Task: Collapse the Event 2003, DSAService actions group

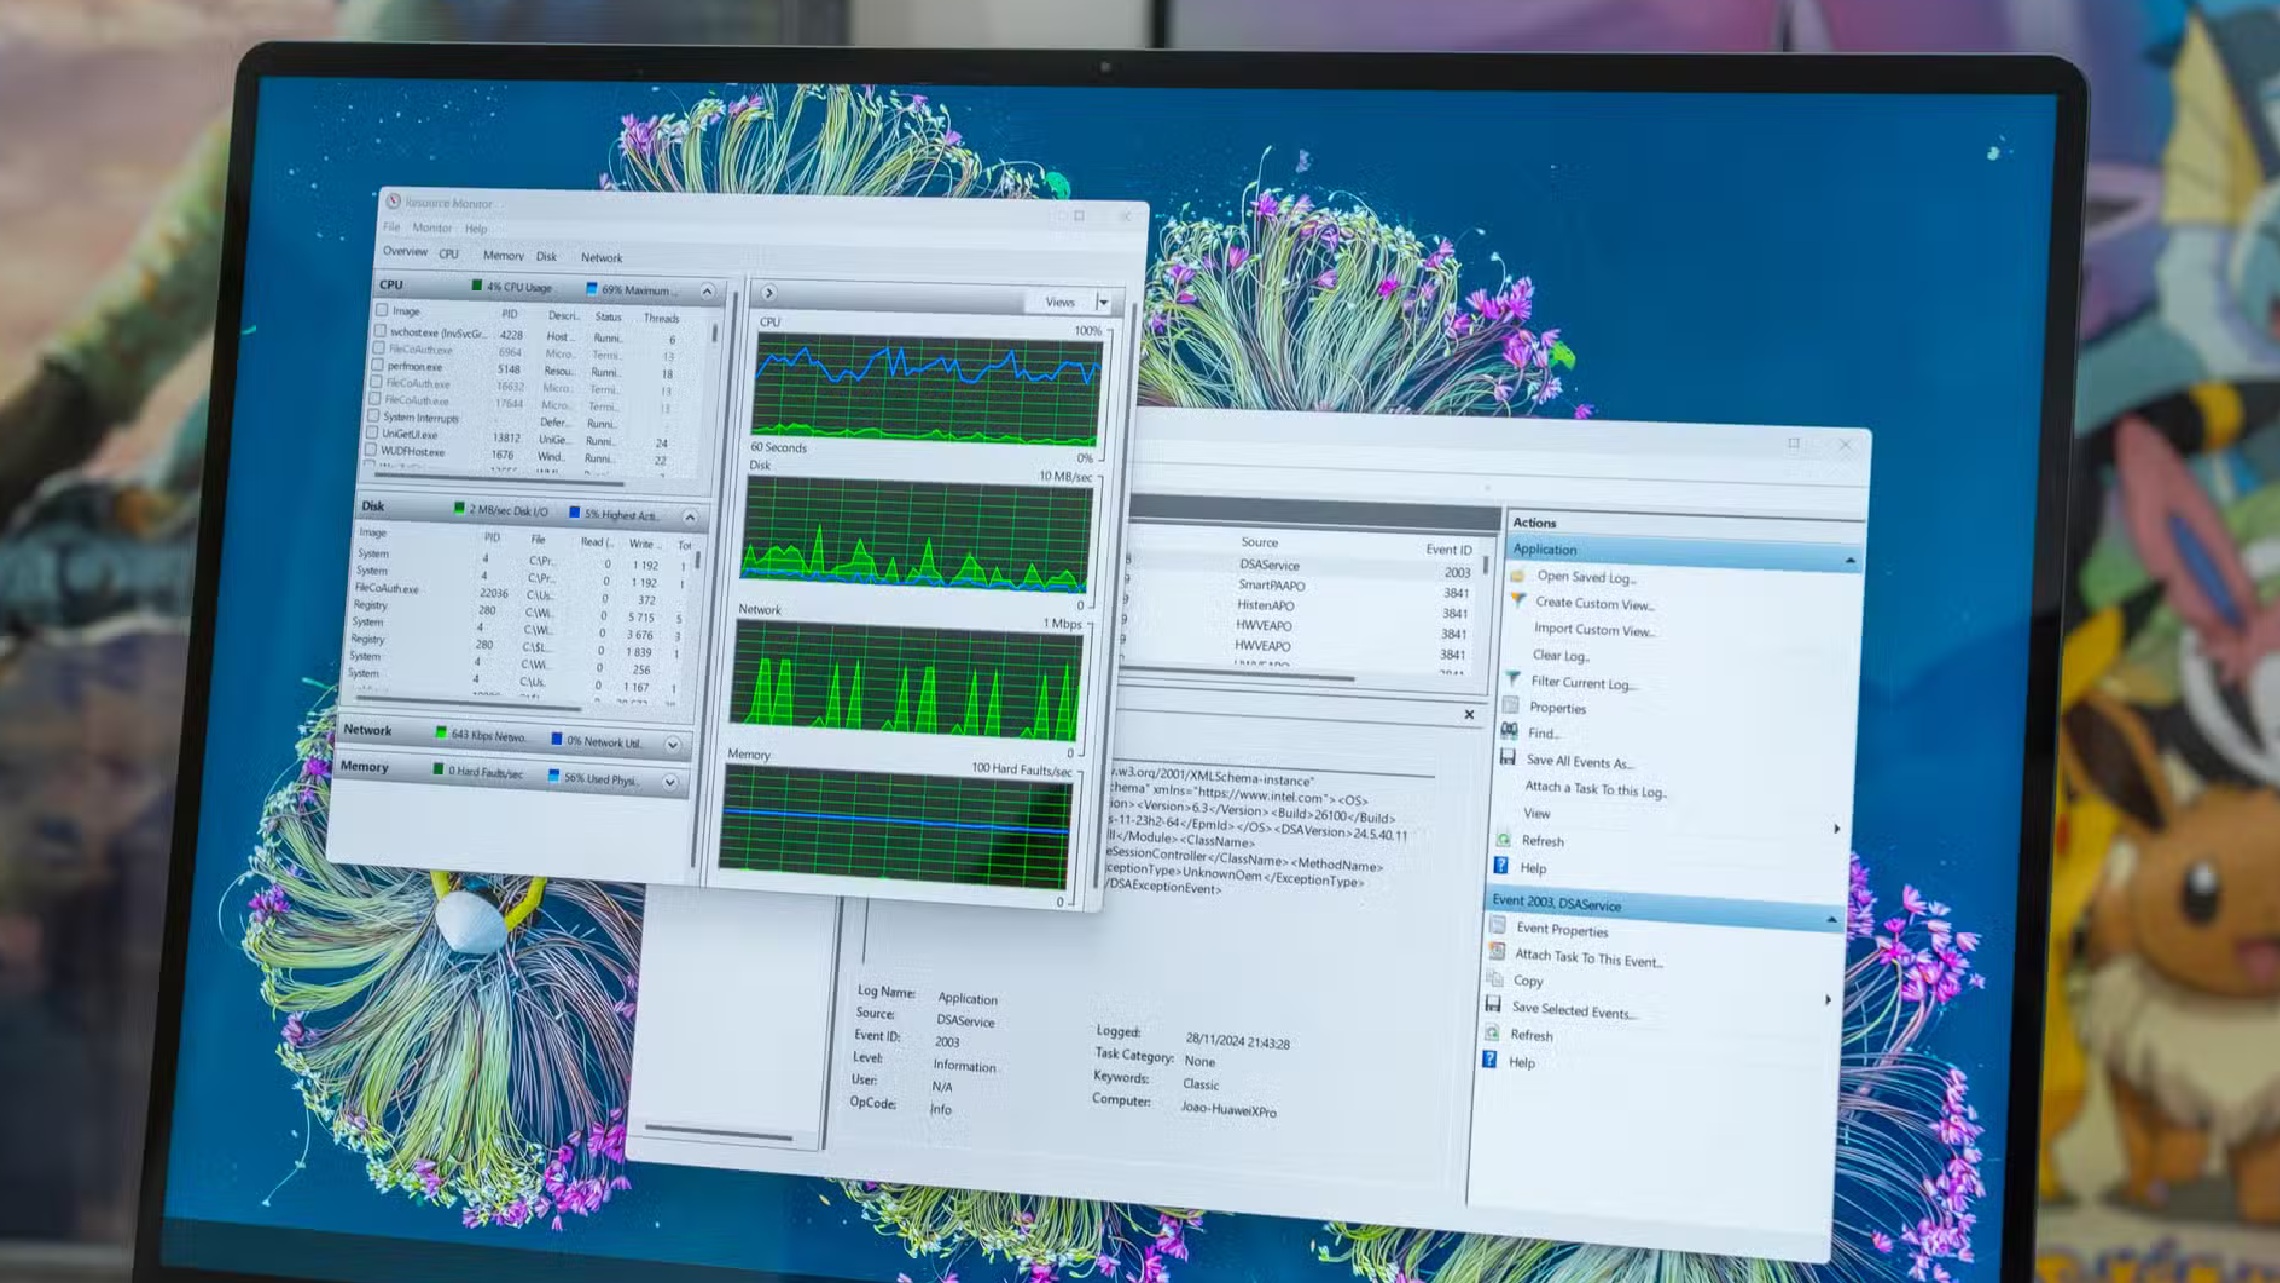Action: [1831, 919]
